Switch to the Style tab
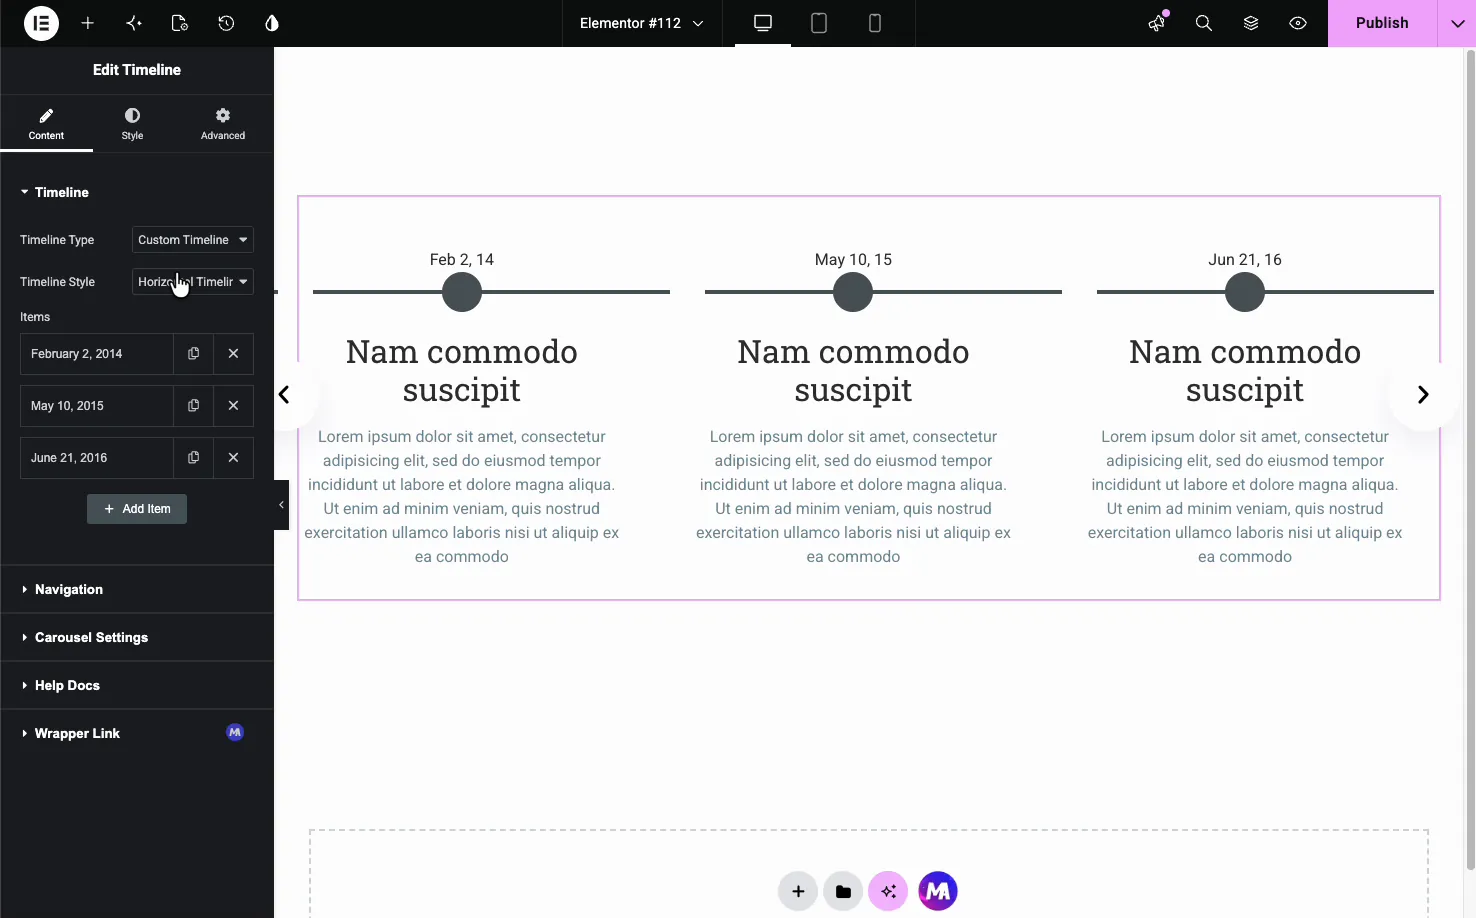1476x918 pixels. (x=132, y=124)
